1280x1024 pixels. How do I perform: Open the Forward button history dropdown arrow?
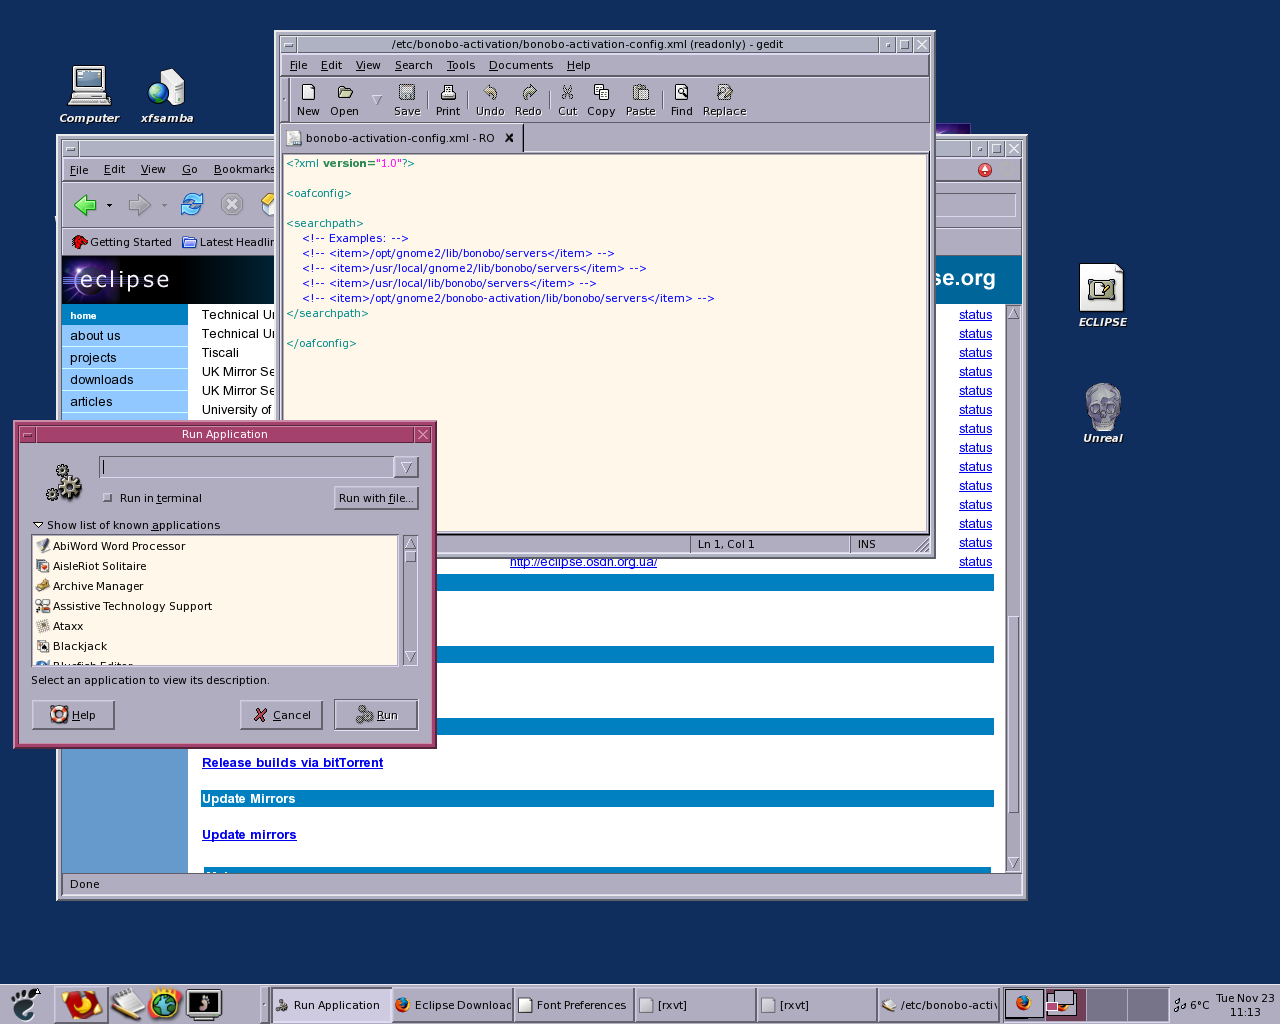pos(164,206)
